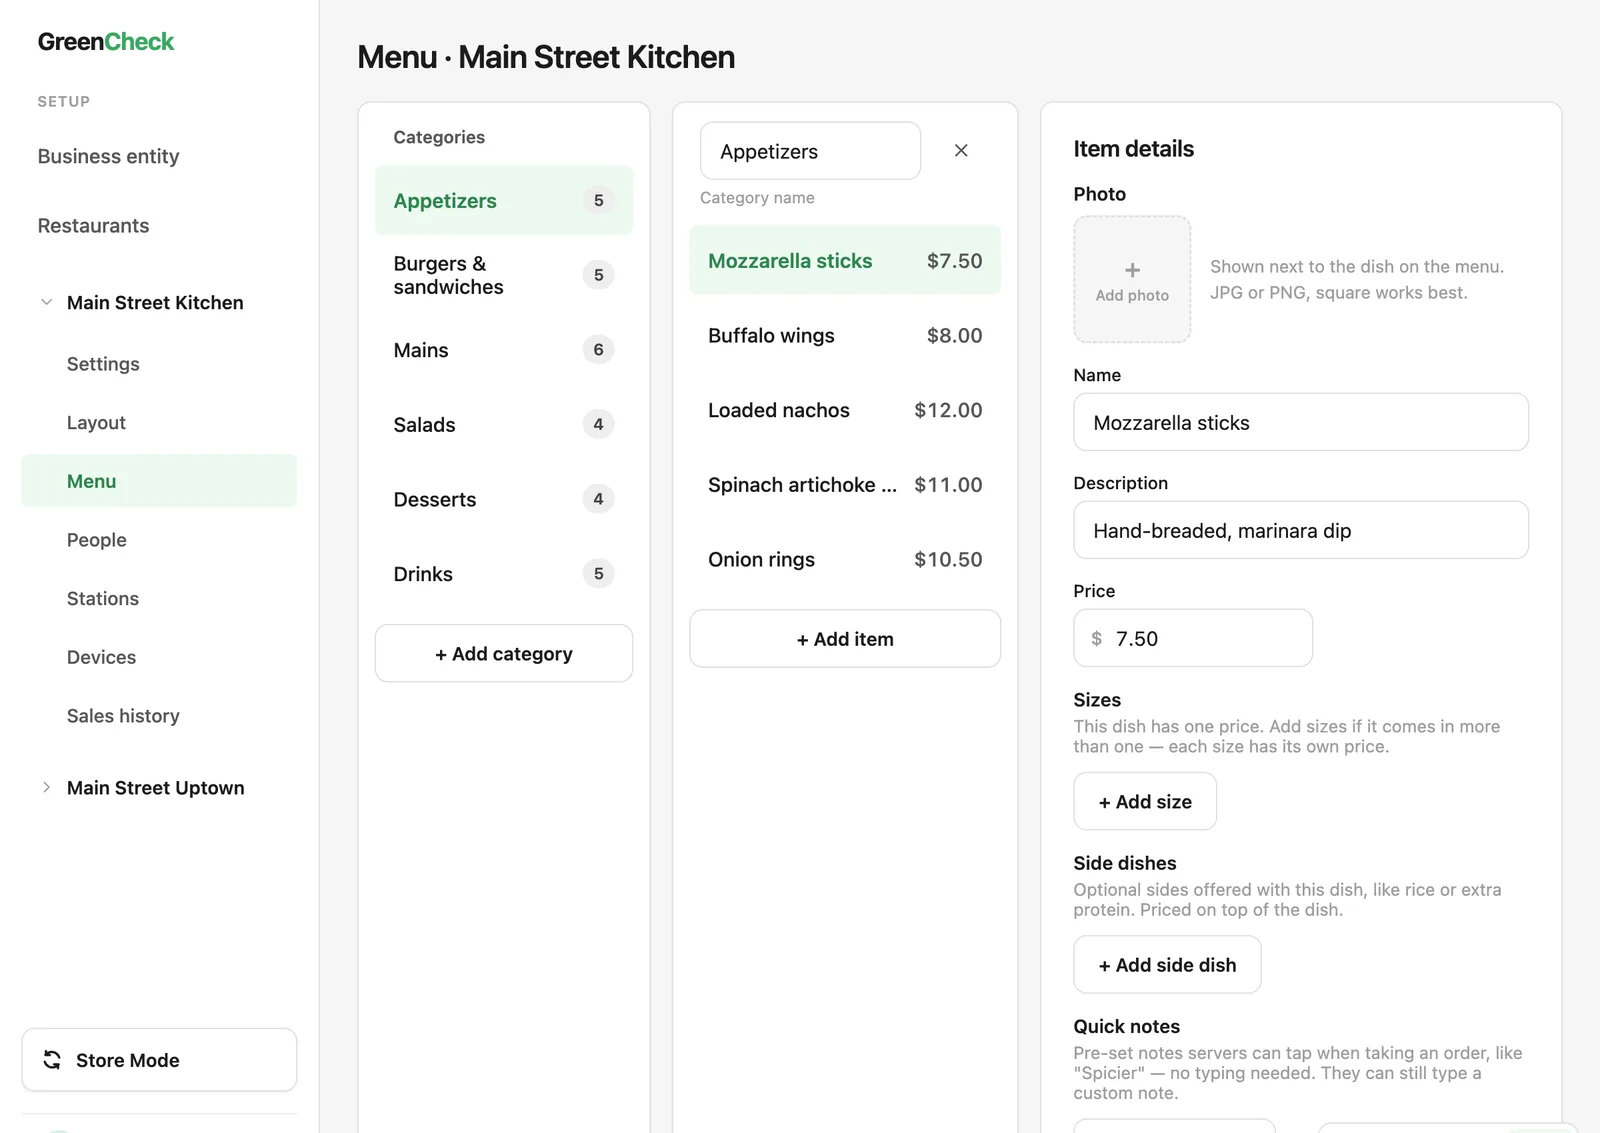Select Onion rings menu item
1600x1133 pixels.
pyautogui.click(x=845, y=560)
